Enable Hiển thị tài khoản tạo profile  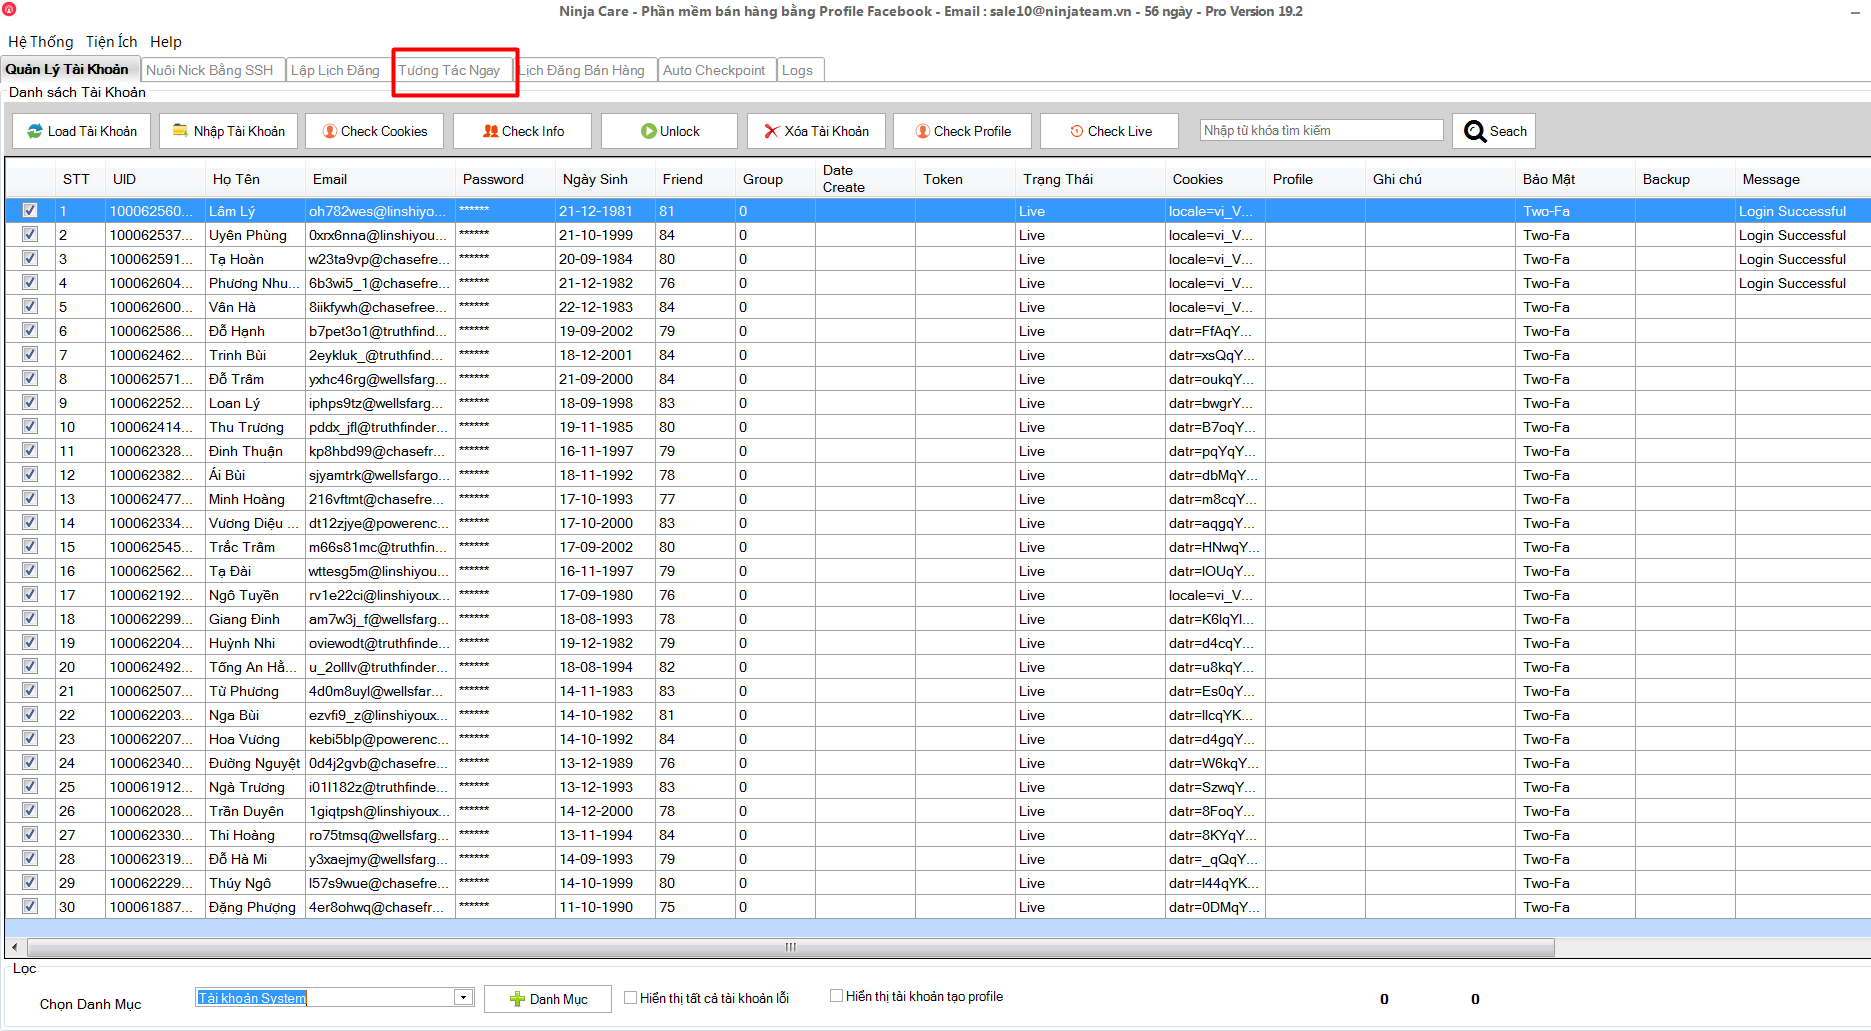point(837,995)
